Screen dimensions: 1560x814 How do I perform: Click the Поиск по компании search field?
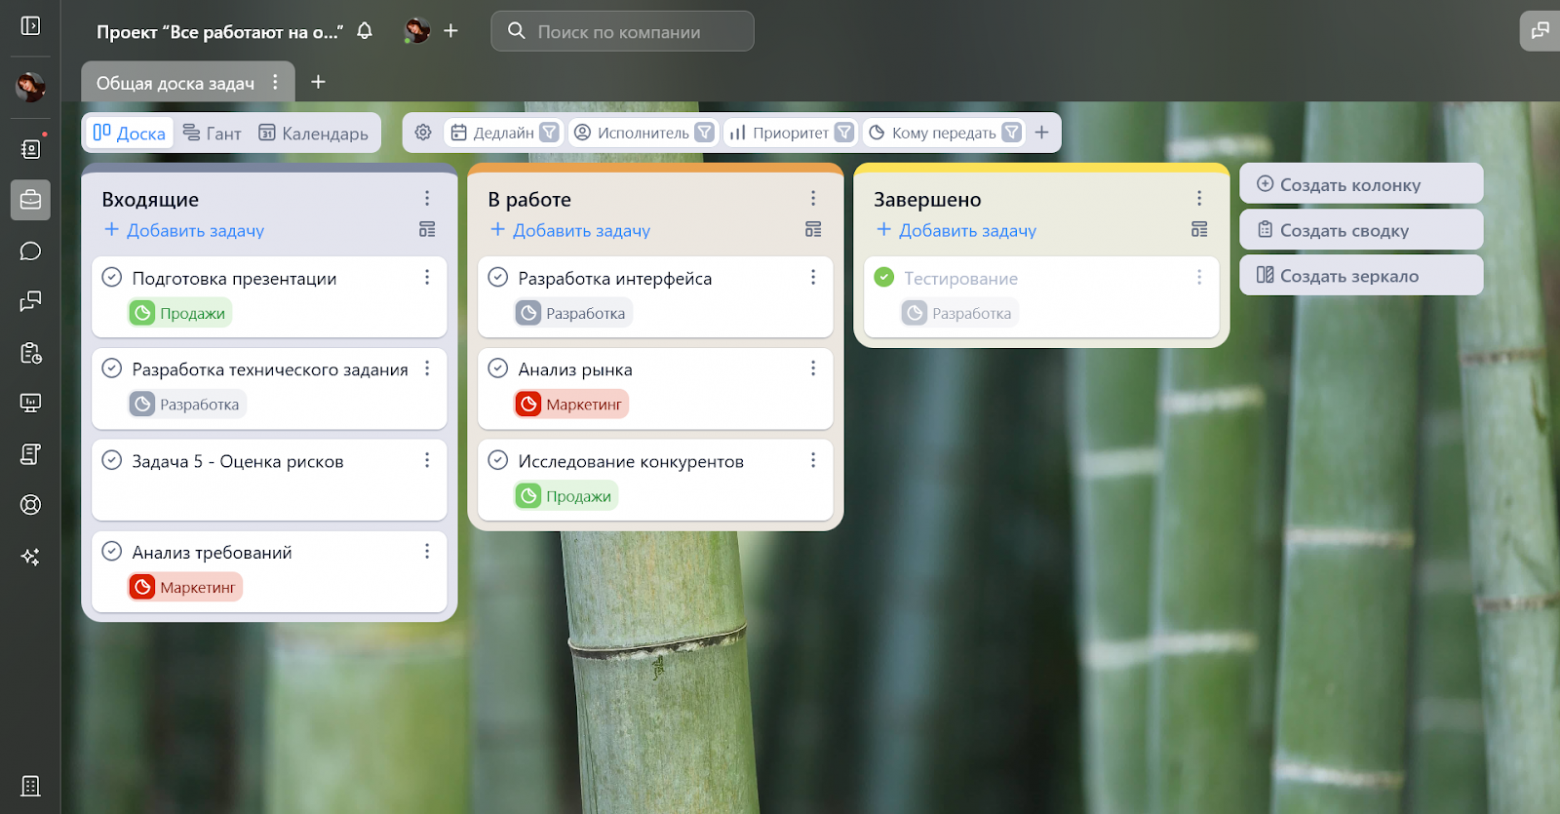[622, 31]
